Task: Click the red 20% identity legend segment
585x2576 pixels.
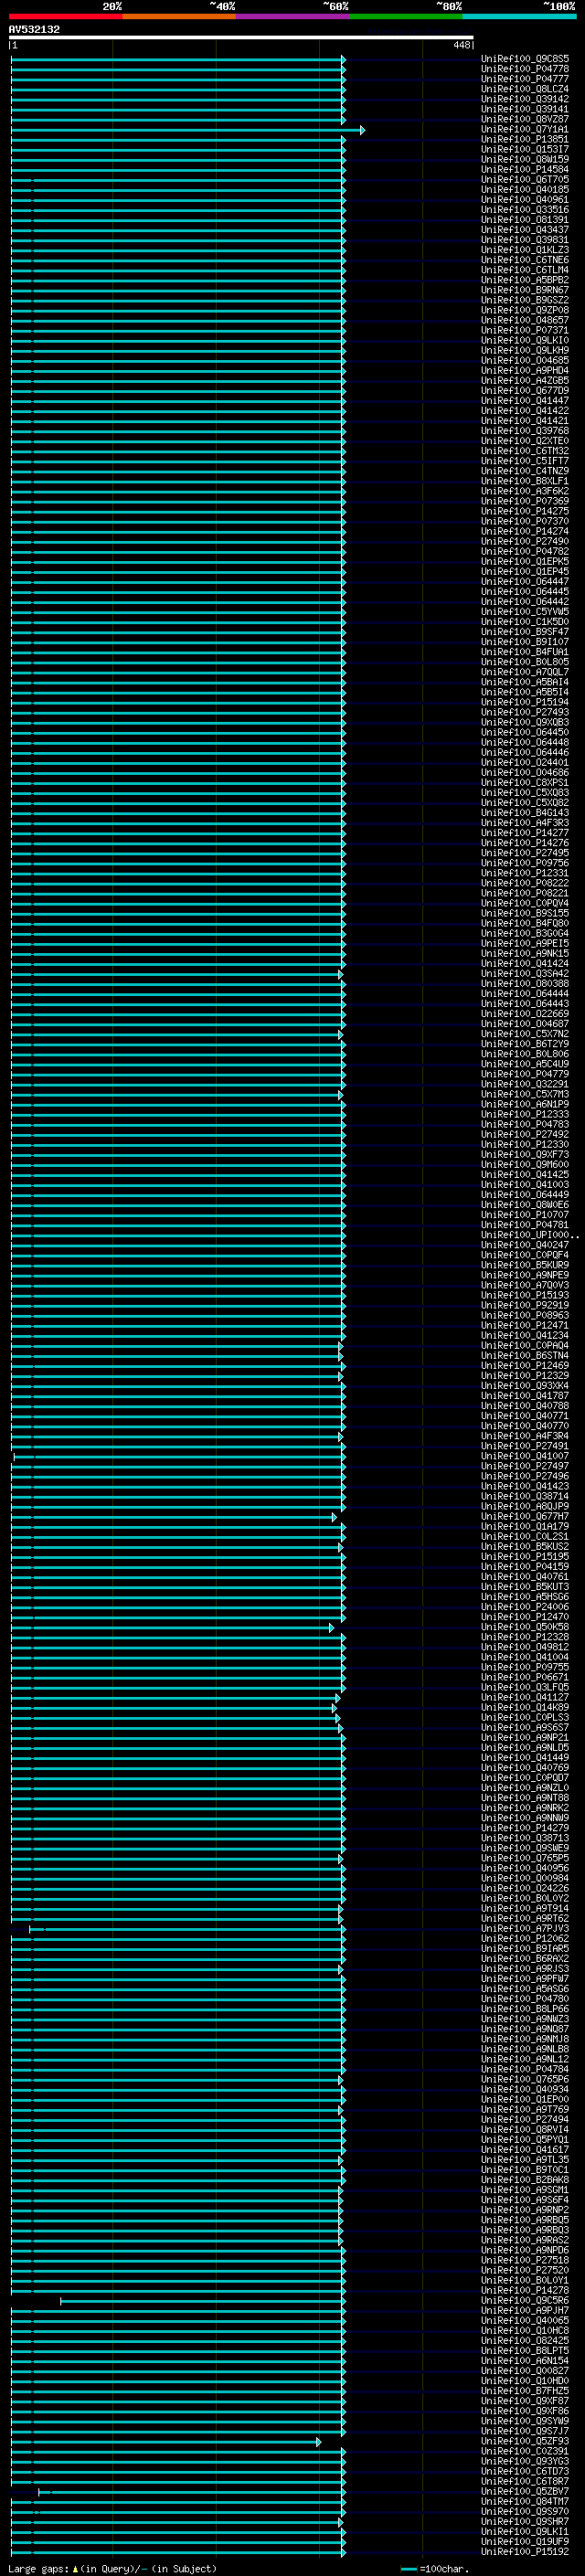Action: coord(65,16)
